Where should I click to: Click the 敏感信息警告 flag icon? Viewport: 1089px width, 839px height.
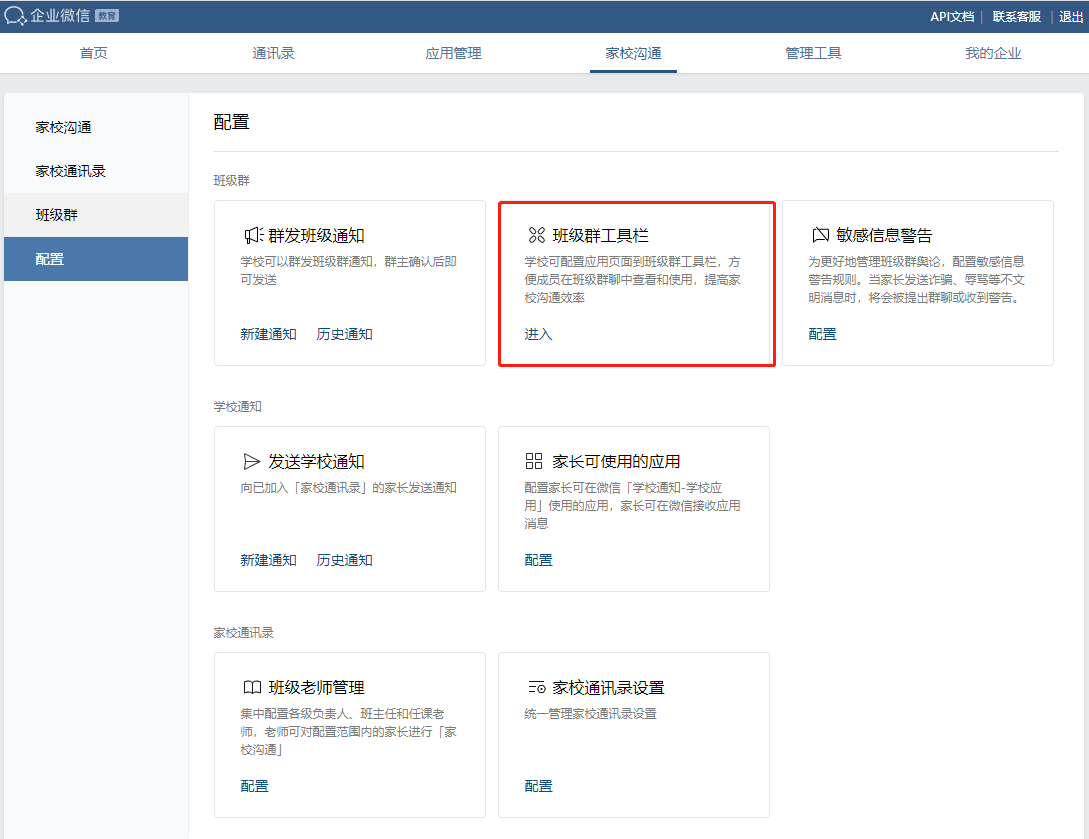(820, 235)
